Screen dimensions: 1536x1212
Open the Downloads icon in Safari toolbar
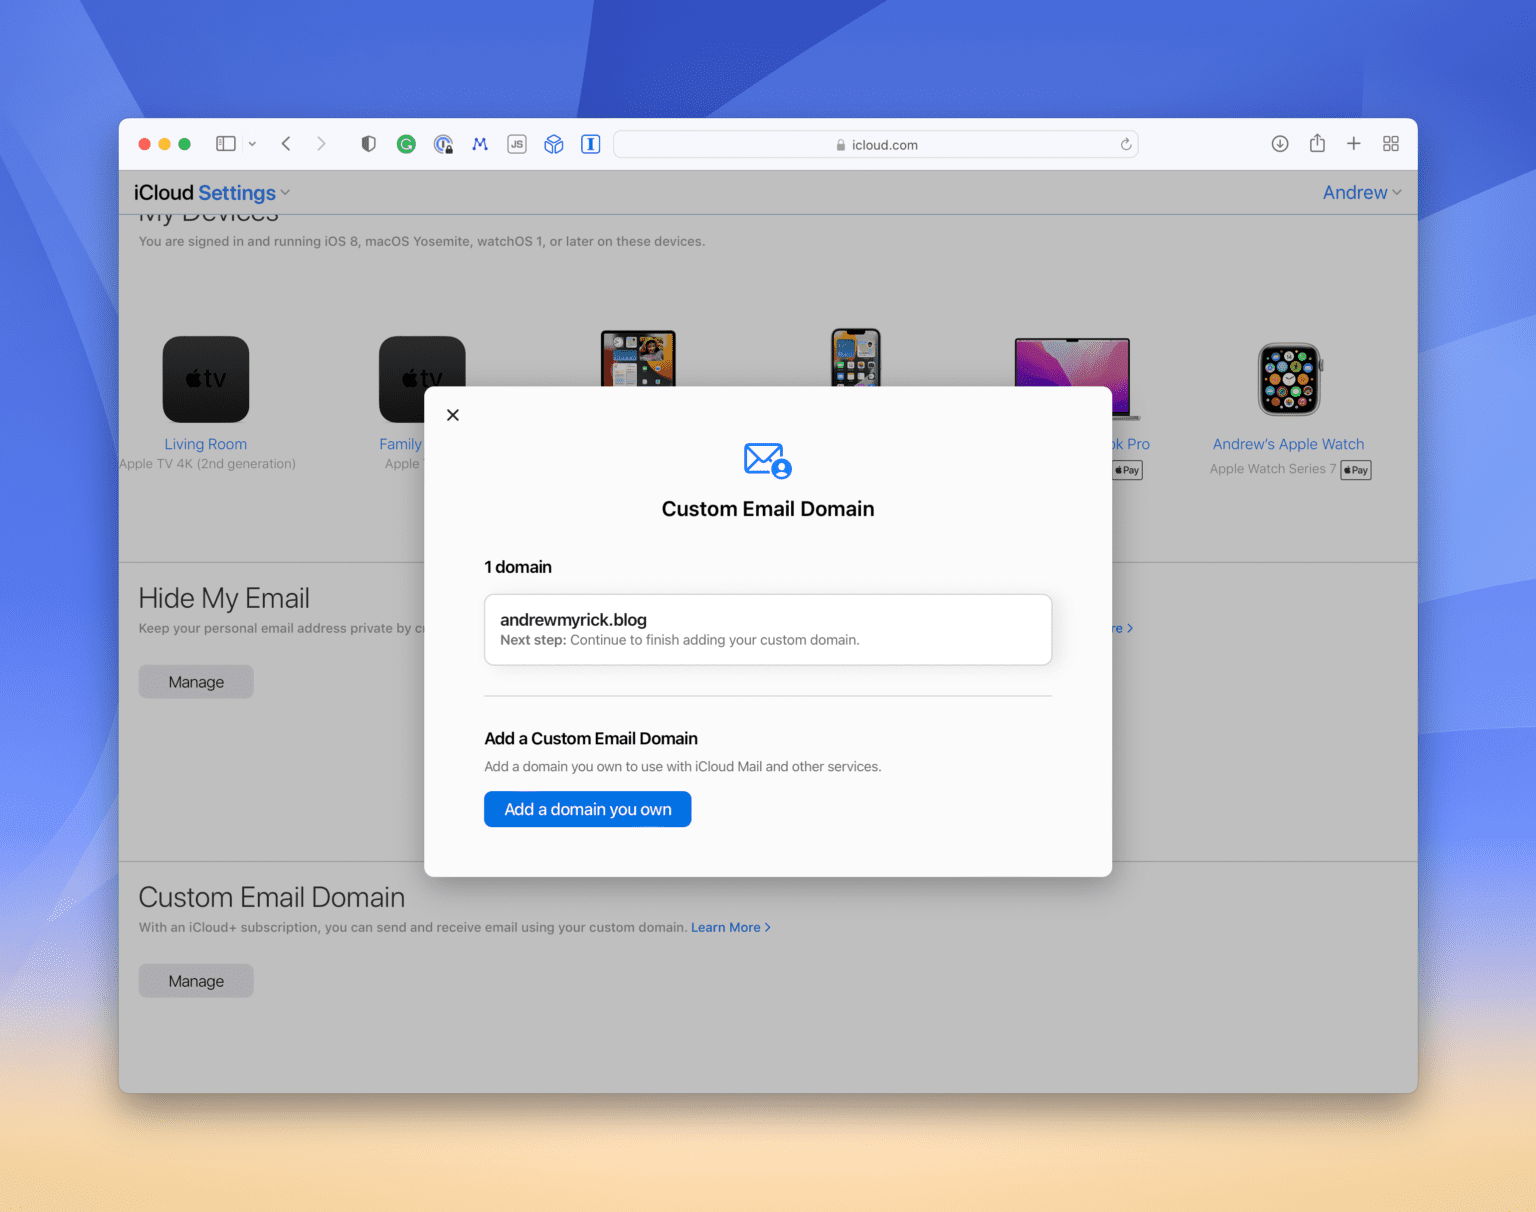point(1280,143)
